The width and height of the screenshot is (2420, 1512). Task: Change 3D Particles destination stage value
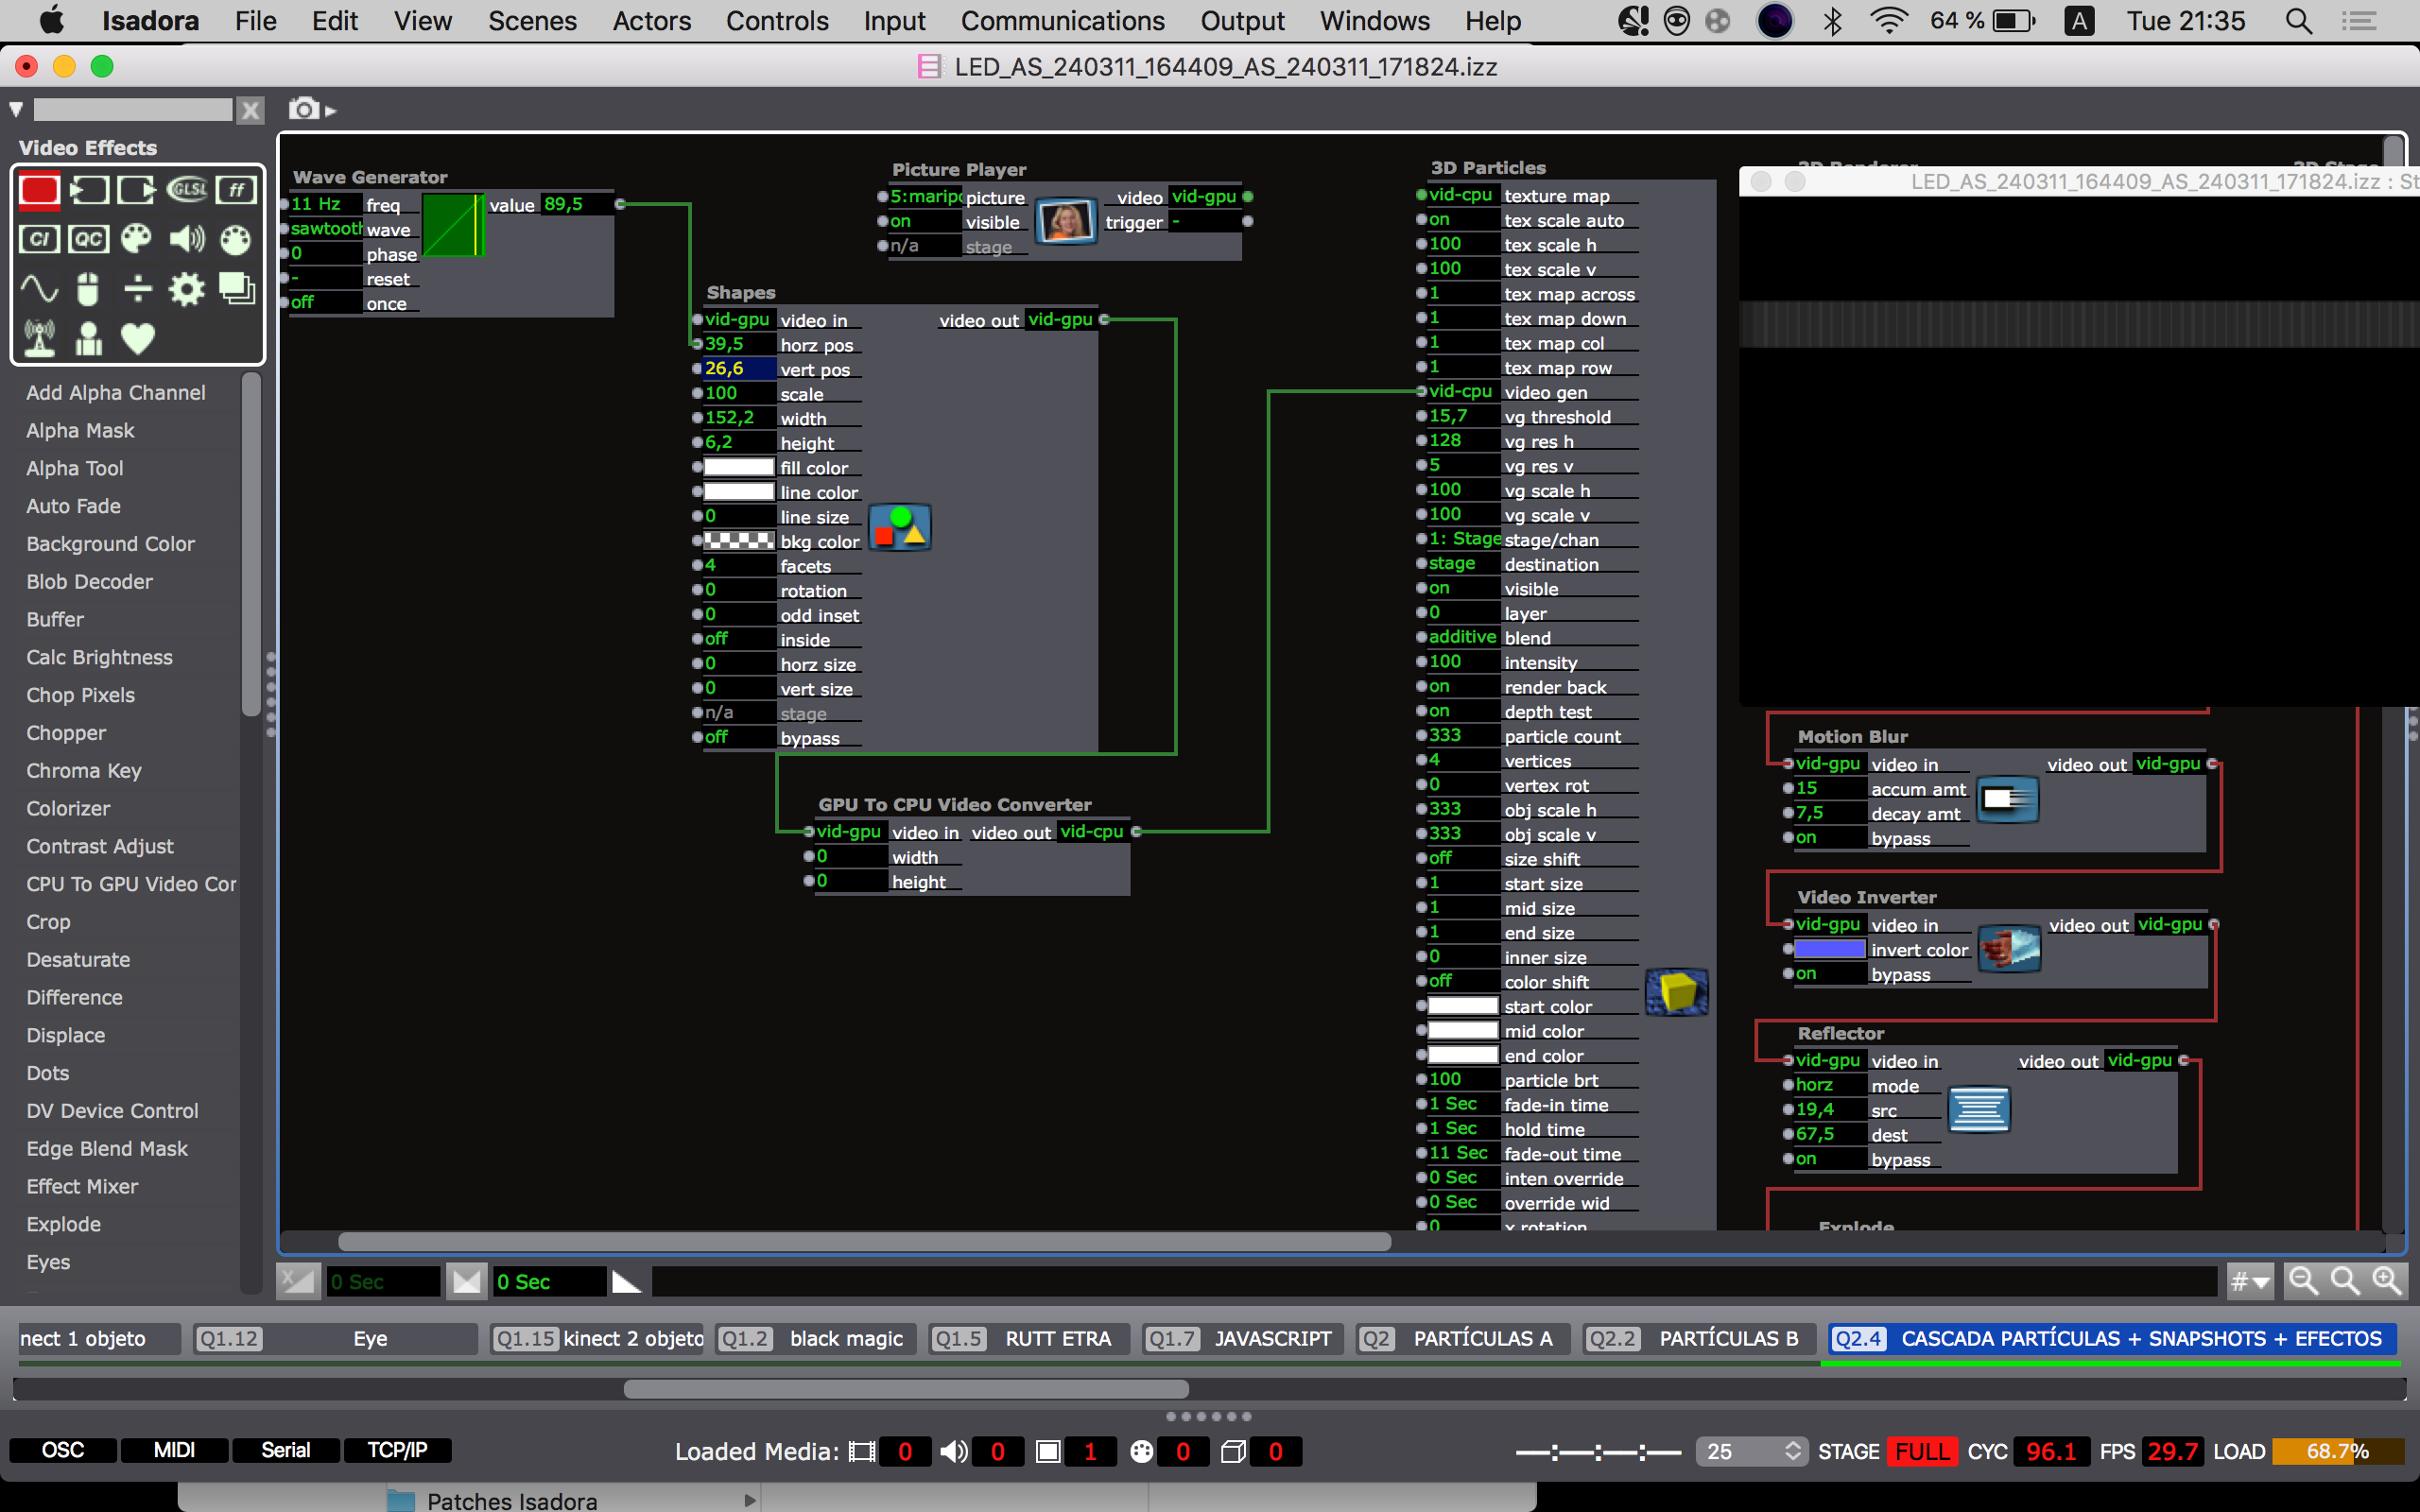pyautogui.click(x=1463, y=563)
